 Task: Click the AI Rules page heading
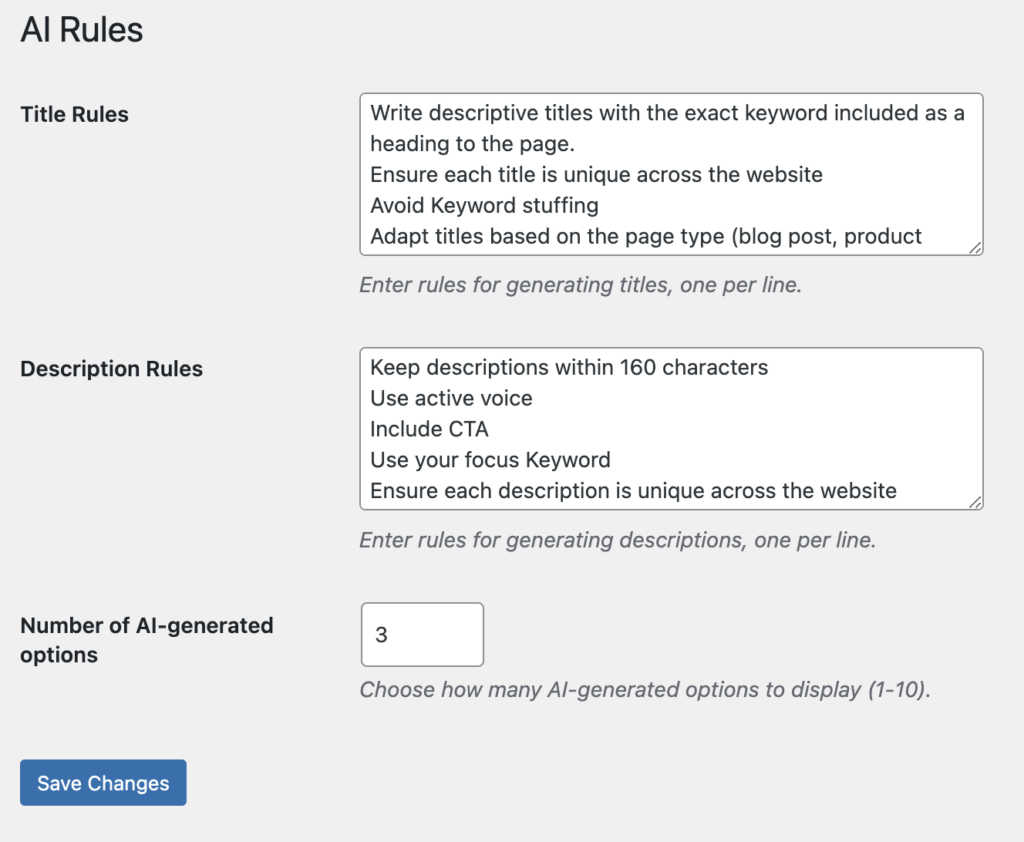tap(82, 30)
